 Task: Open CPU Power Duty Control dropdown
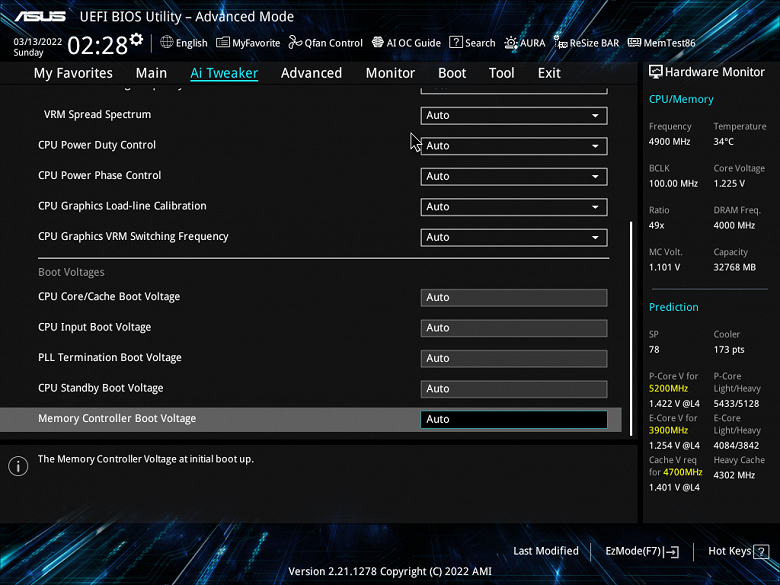coord(513,146)
